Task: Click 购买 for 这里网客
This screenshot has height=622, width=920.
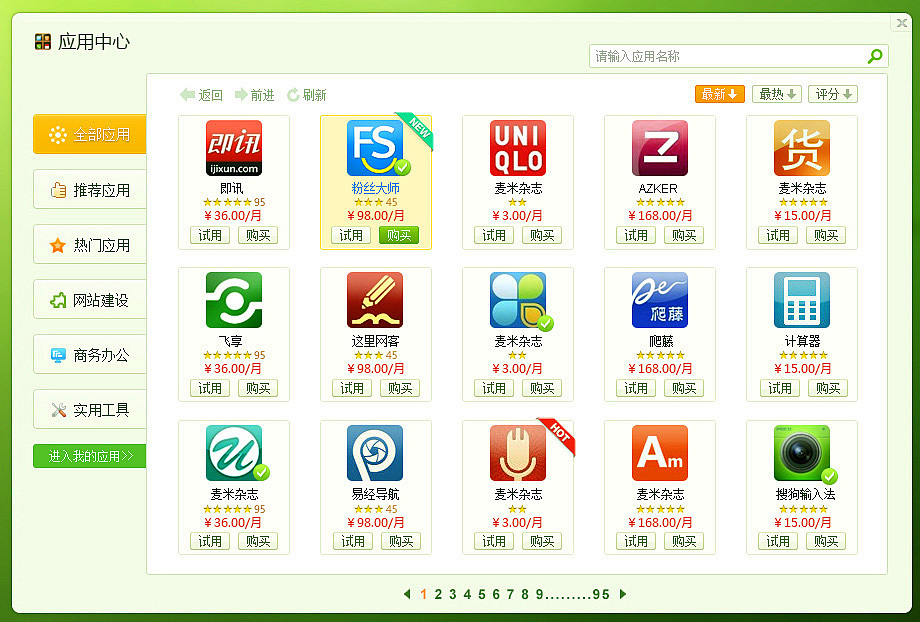Action: point(400,388)
